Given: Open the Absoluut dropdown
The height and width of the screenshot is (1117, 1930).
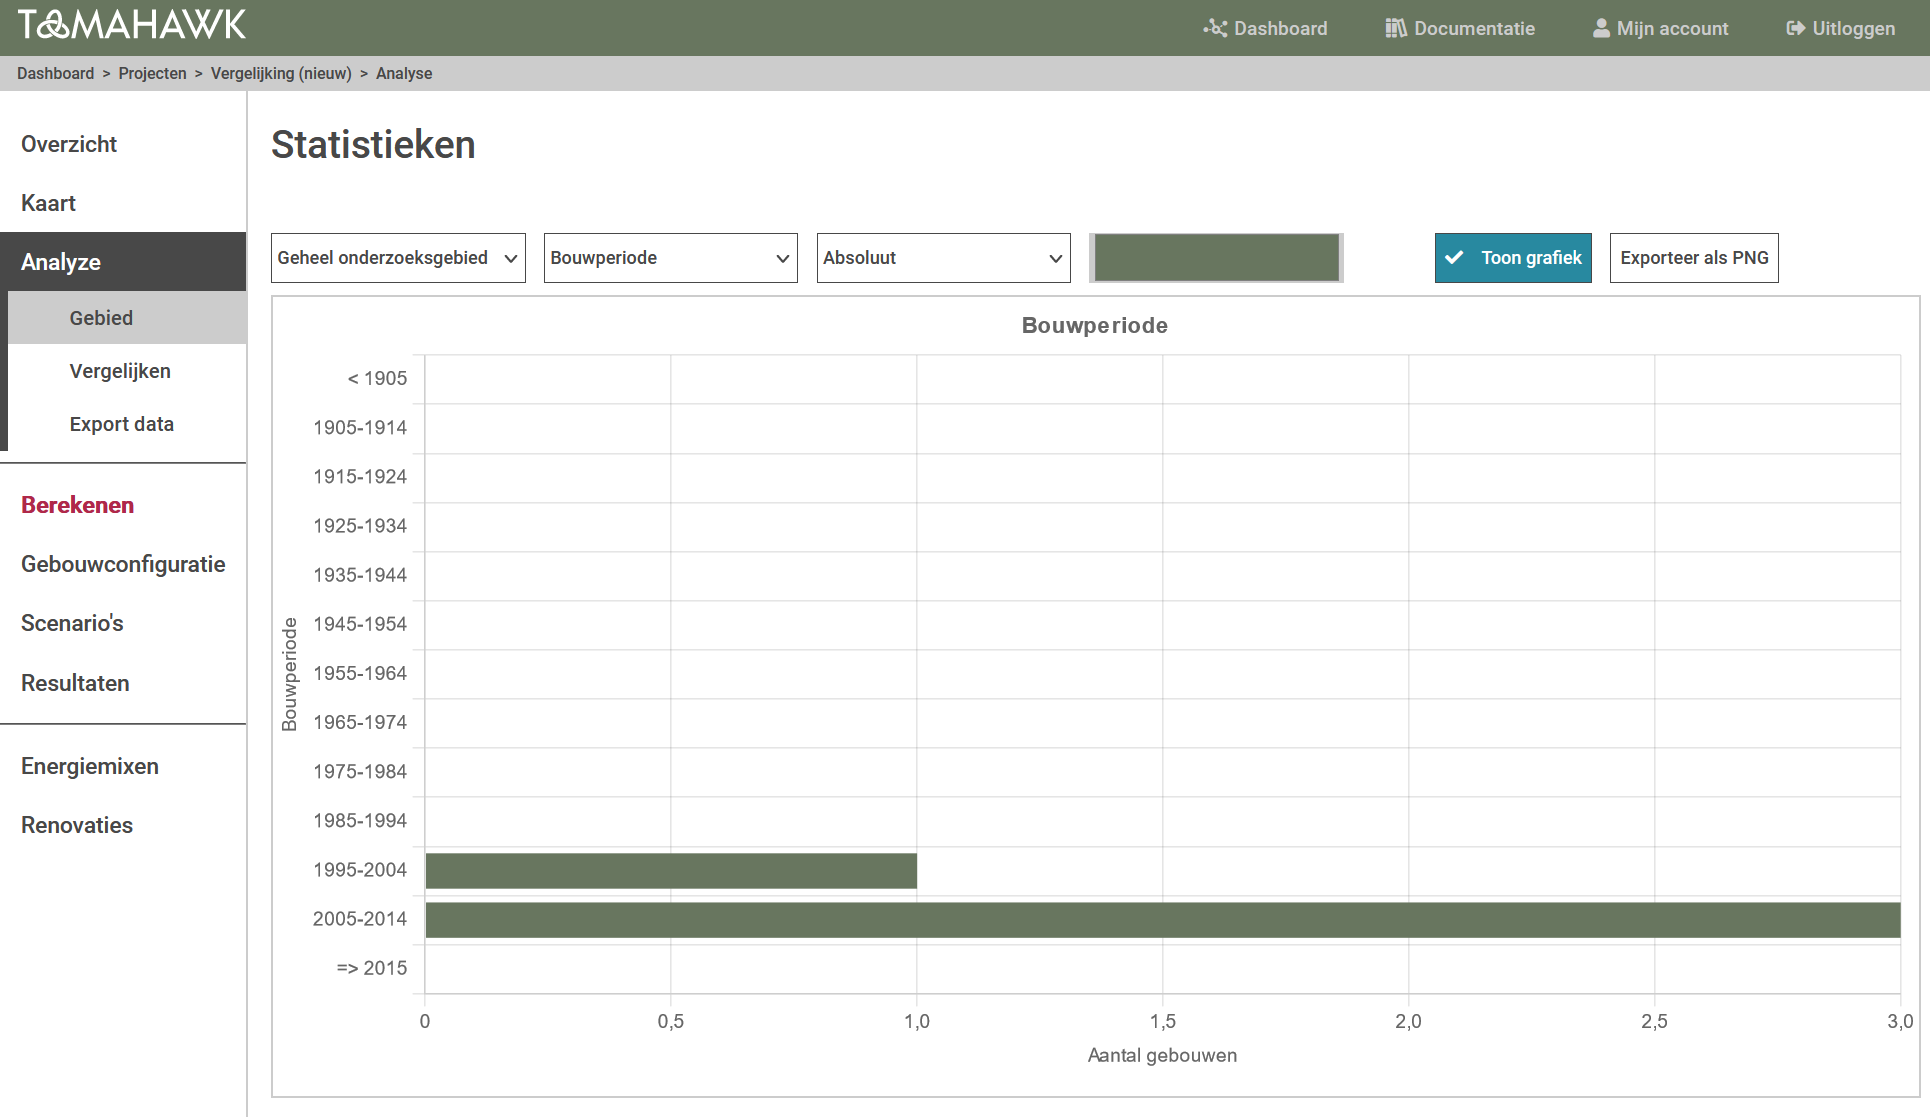Looking at the screenshot, I should [x=944, y=258].
